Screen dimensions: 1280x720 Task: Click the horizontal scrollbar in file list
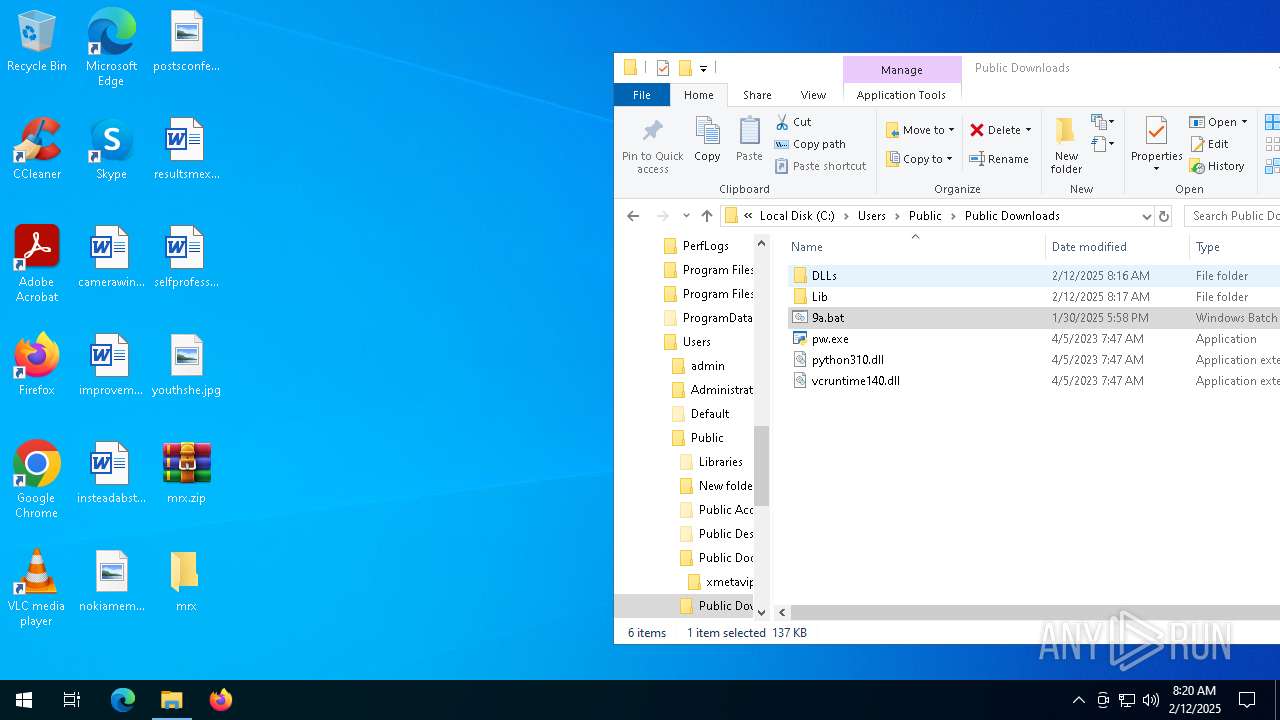(x=1034, y=612)
